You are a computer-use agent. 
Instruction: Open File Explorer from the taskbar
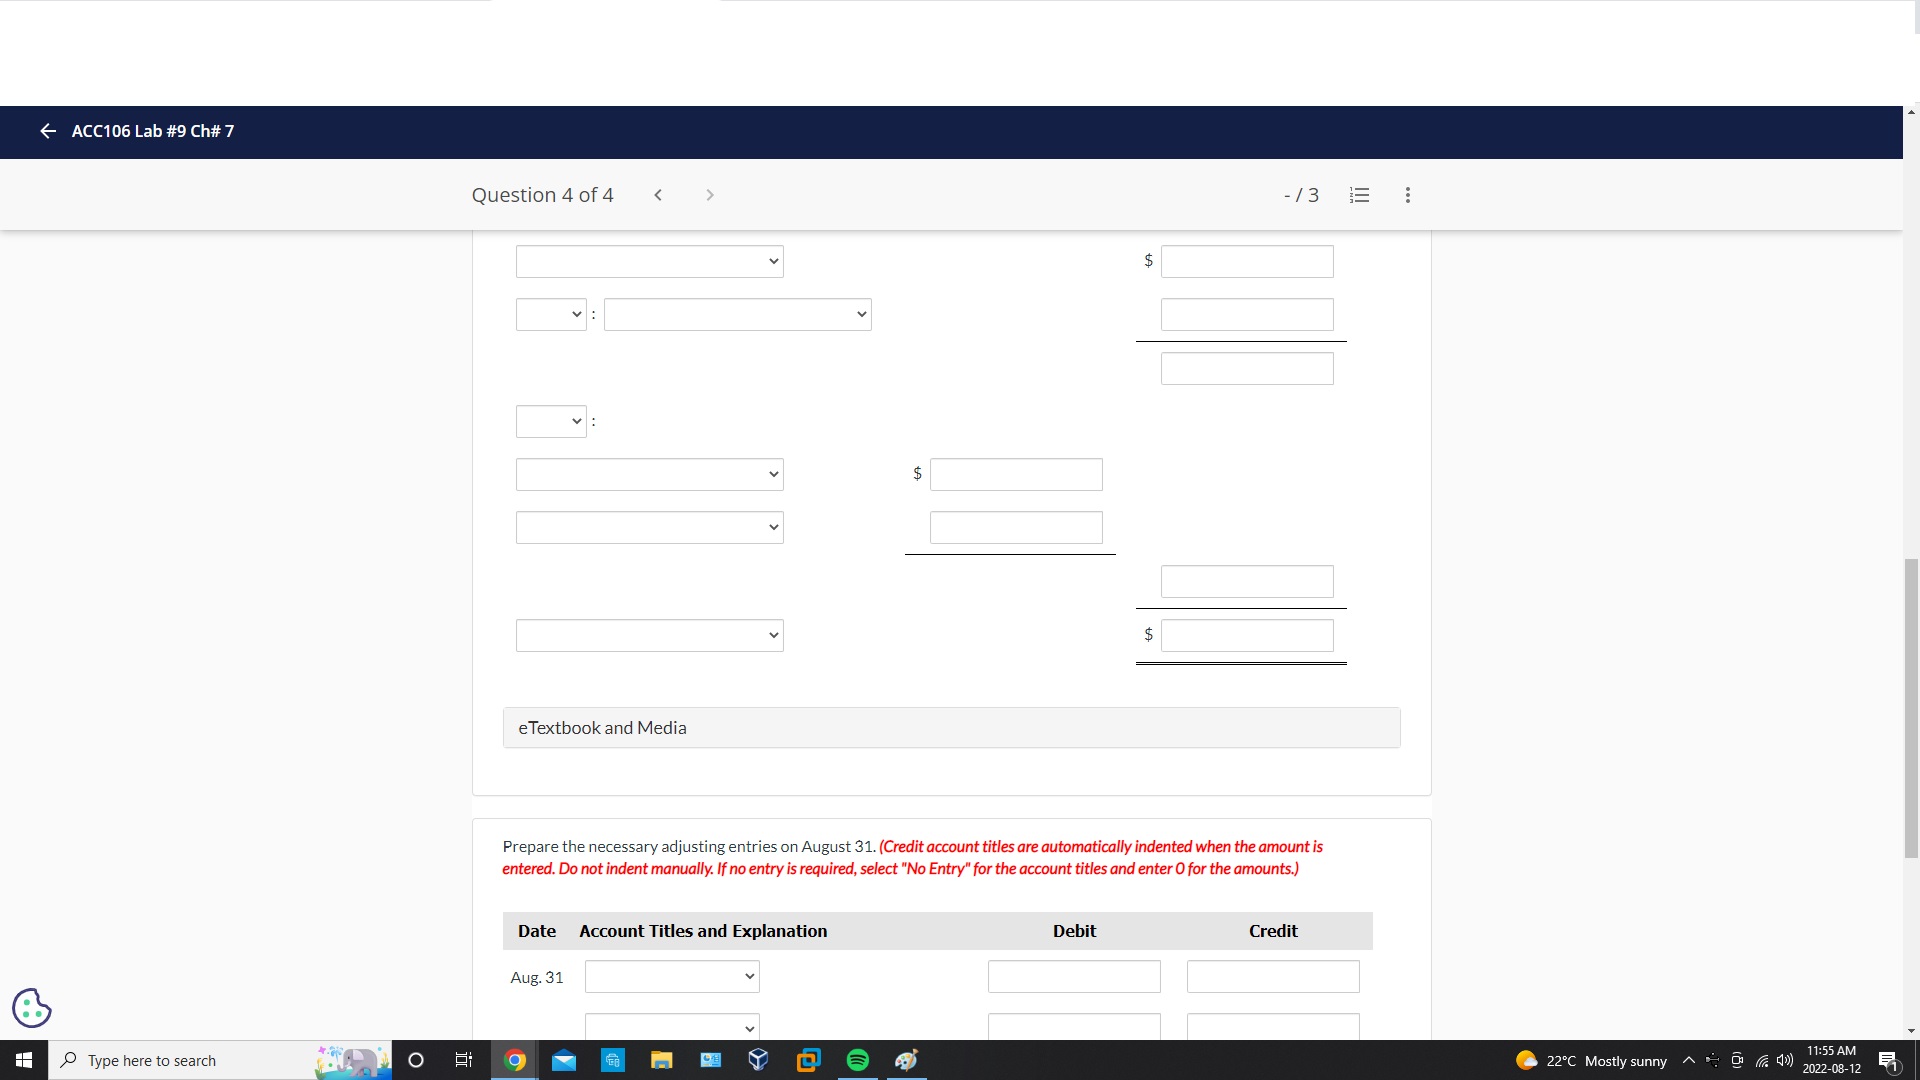click(x=661, y=1060)
